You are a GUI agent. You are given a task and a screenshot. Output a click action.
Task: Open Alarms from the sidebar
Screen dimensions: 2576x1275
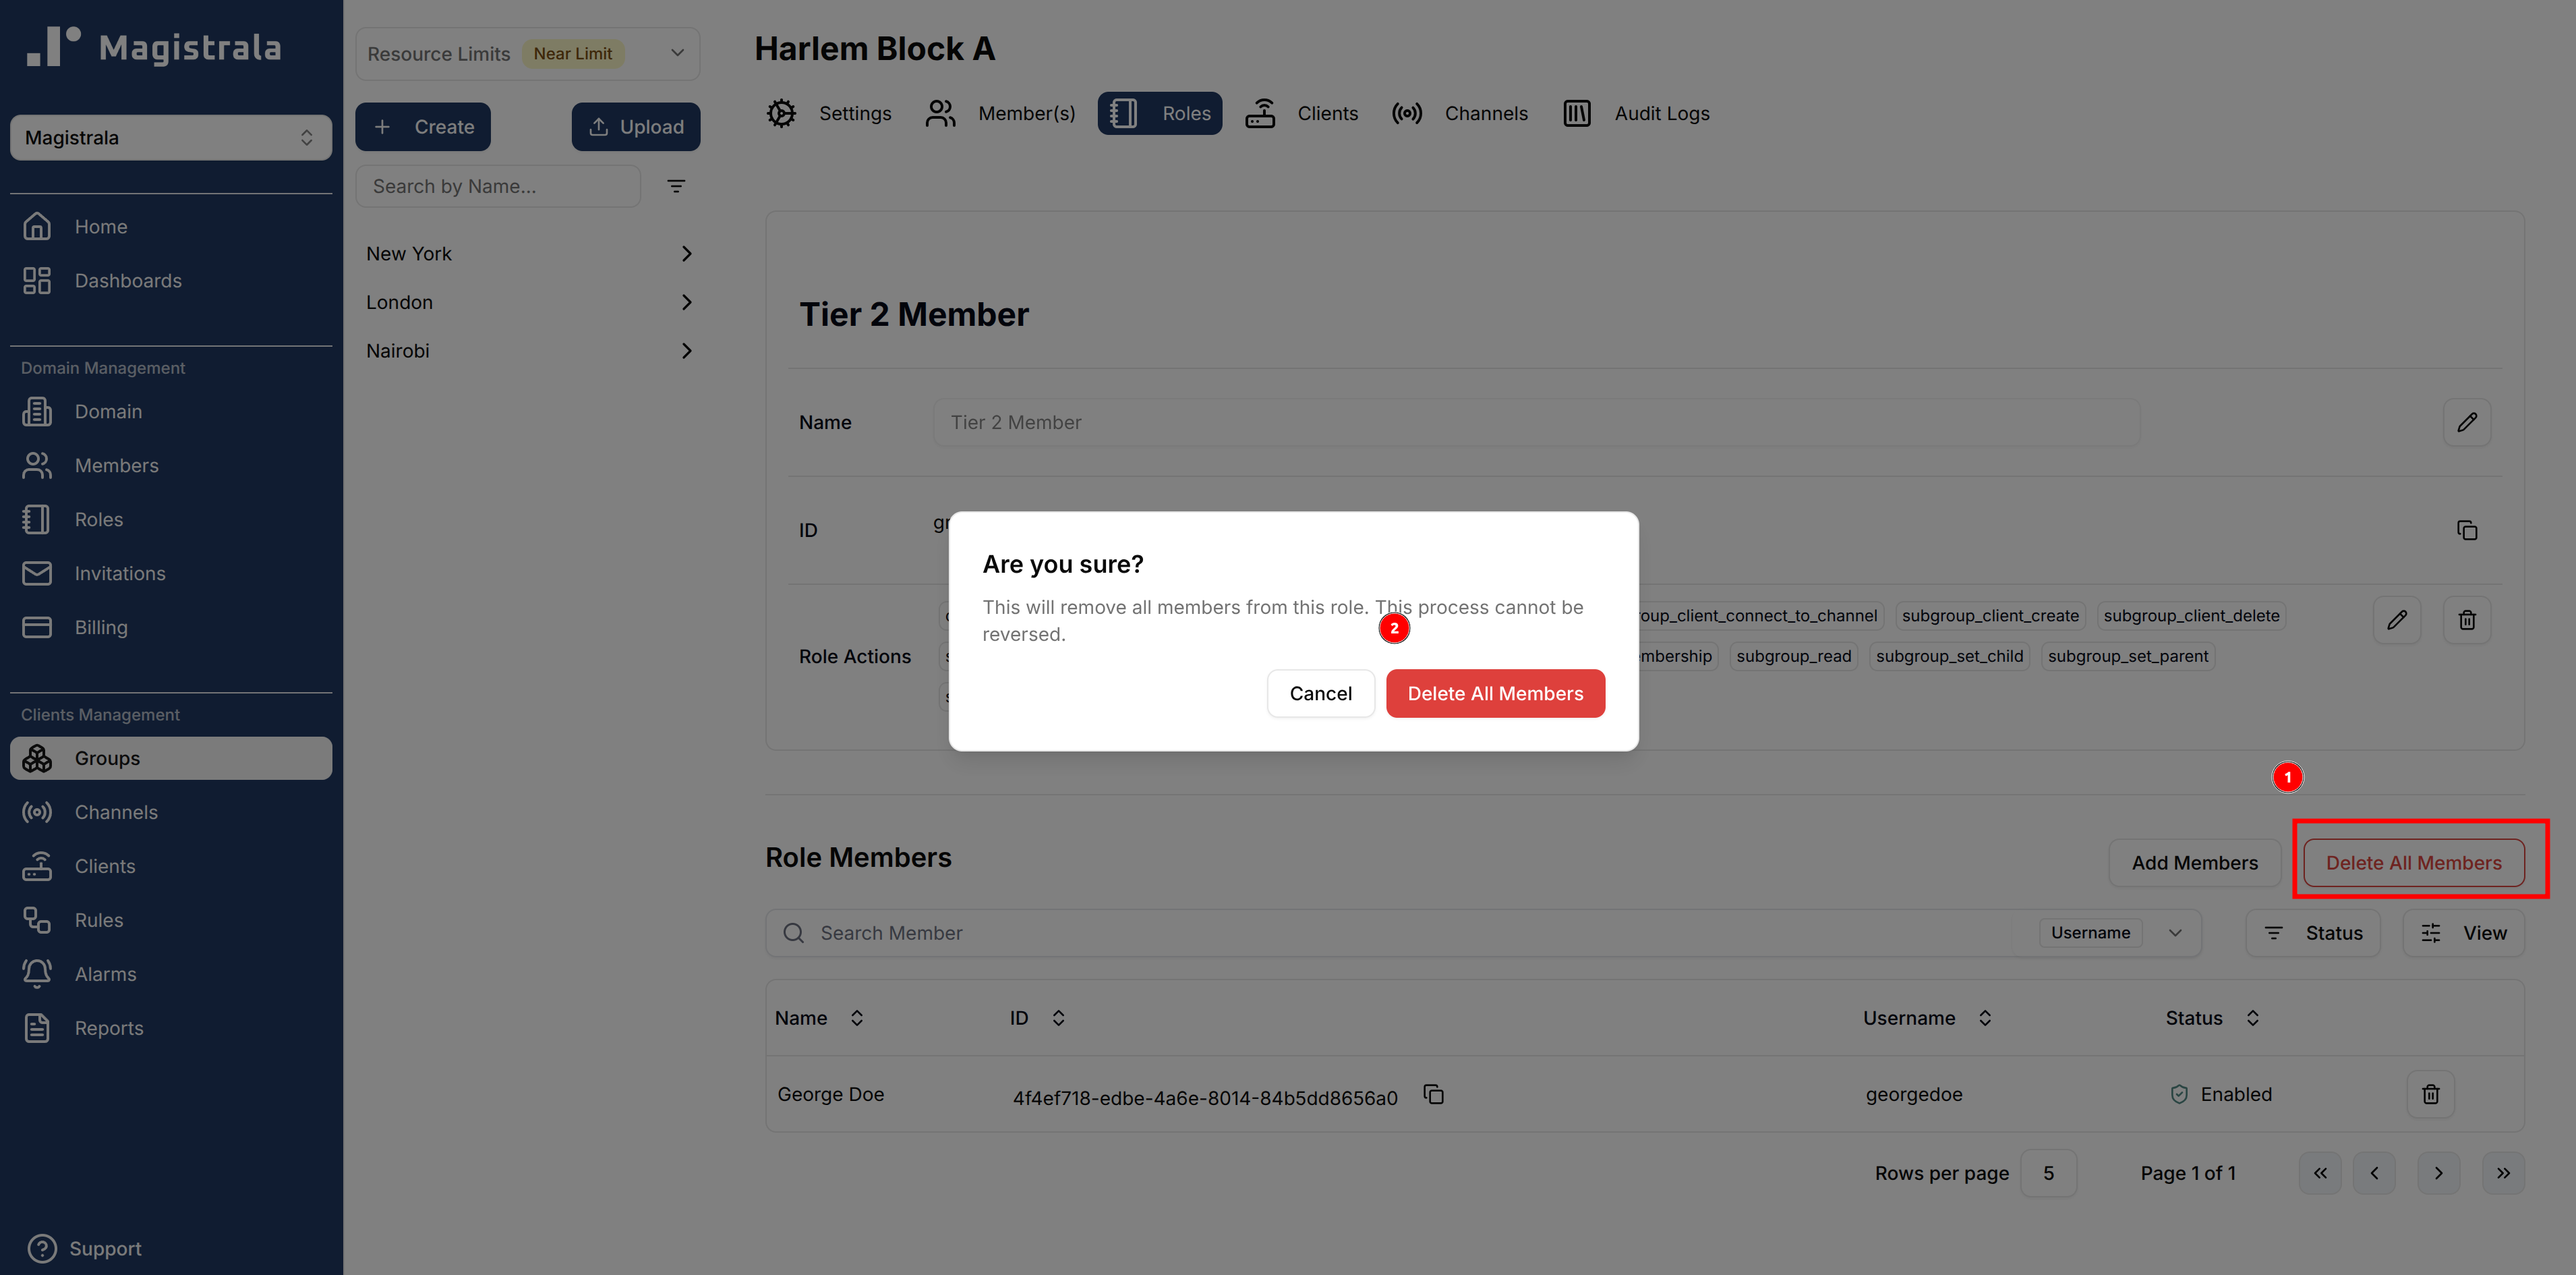click(105, 974)
